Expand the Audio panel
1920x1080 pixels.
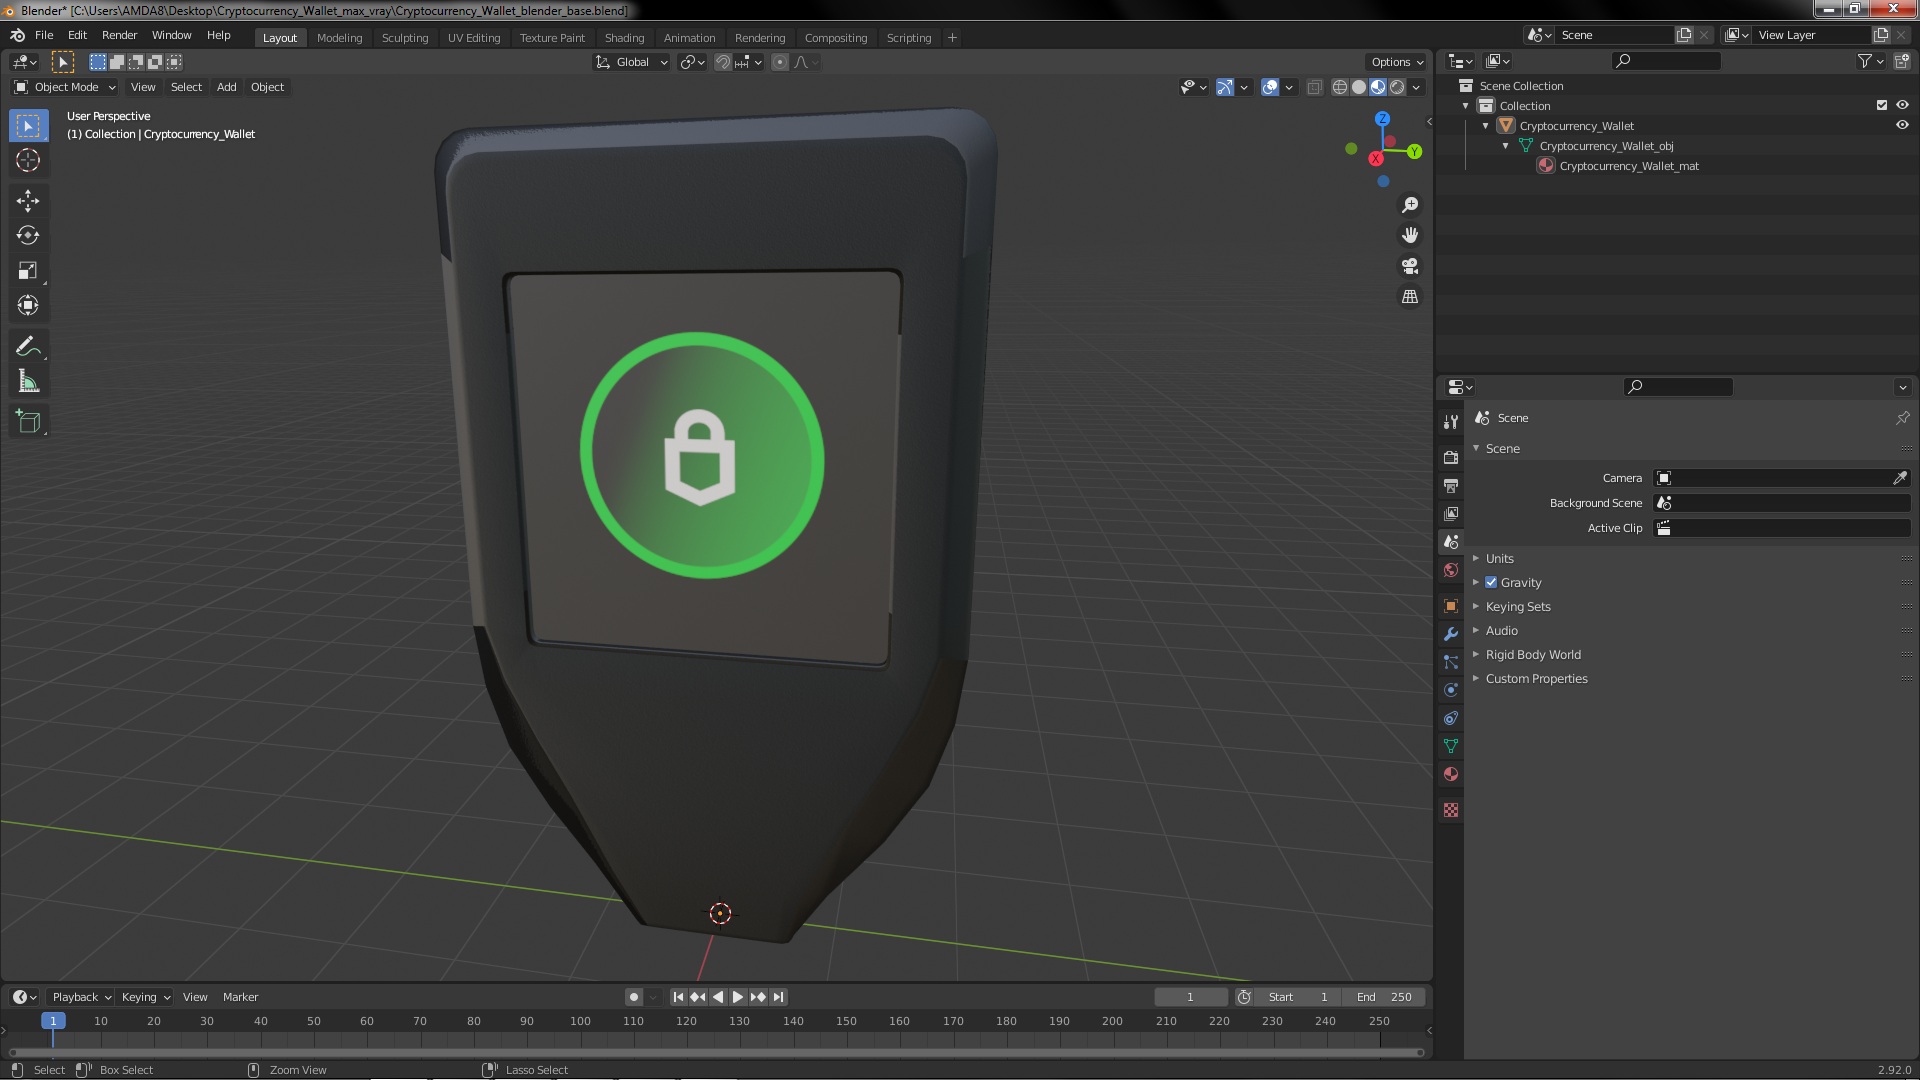(x=1501, y=630)
